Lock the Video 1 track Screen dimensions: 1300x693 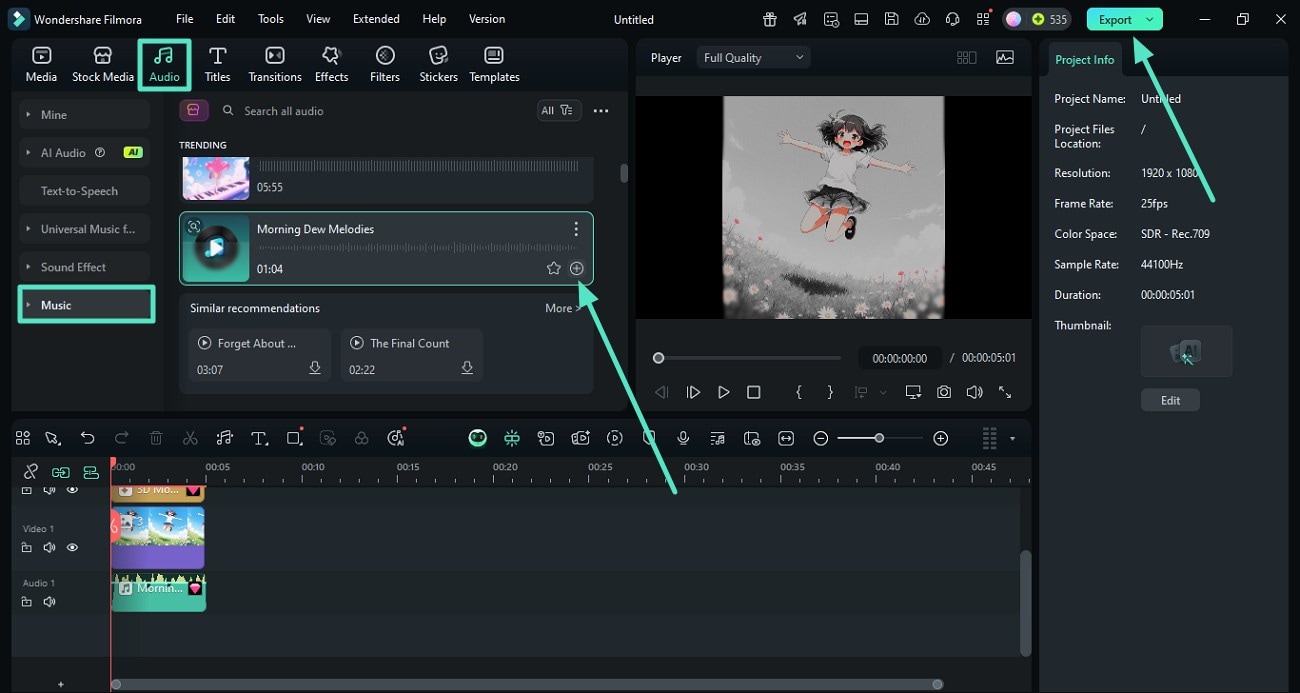coord(27,548)
